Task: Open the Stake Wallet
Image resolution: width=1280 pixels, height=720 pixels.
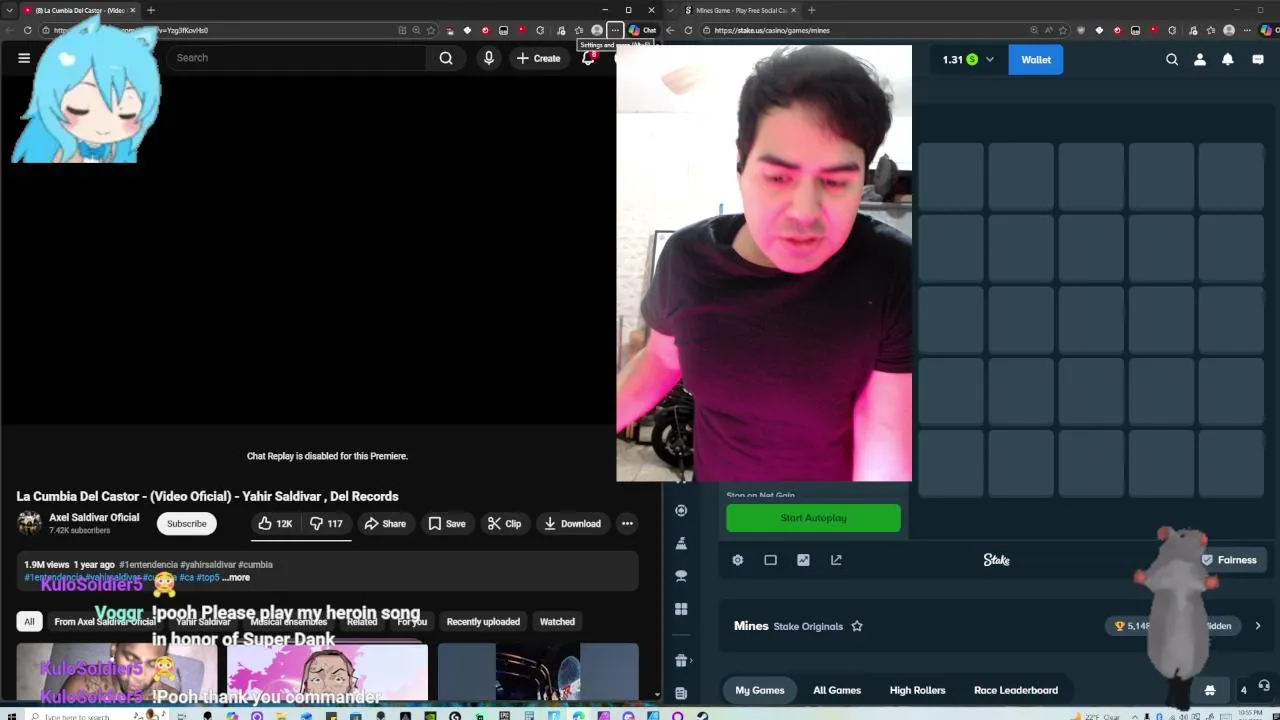Action: tap(1036, 60)
